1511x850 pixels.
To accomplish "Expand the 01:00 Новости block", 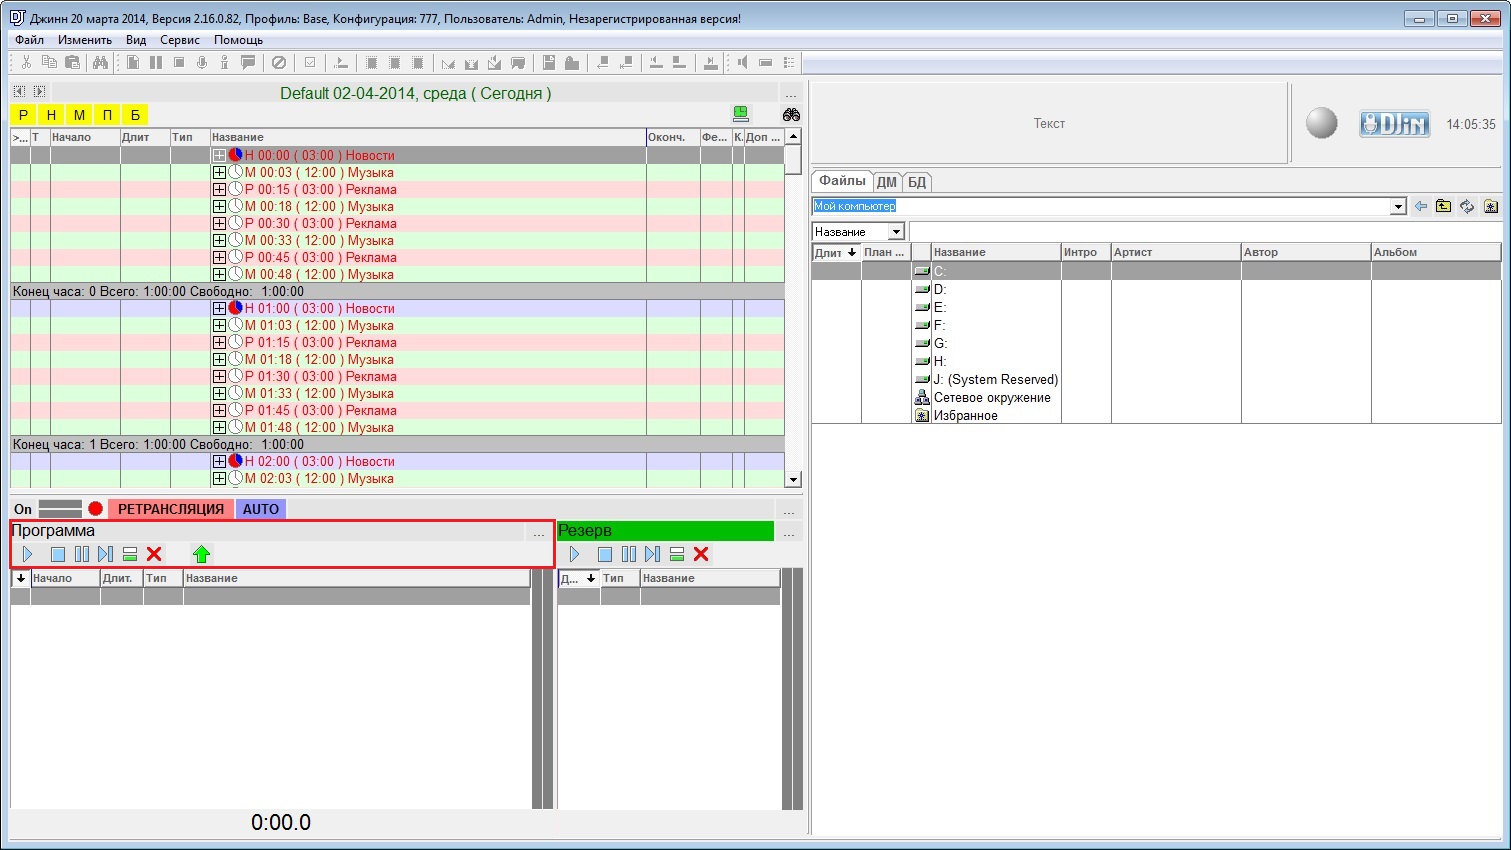I will [219, 308].
